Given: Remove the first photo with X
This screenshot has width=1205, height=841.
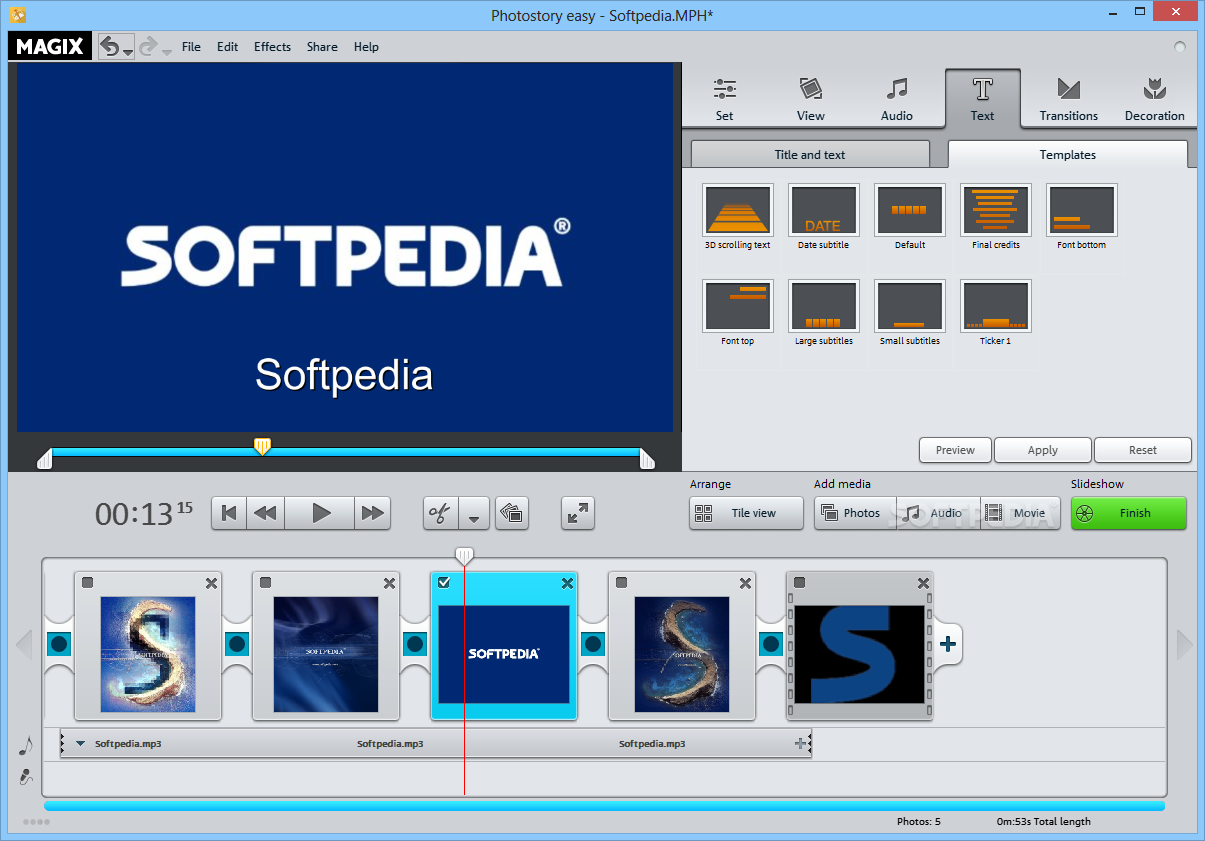Looking at the screenshot, I should click(211, 583).
